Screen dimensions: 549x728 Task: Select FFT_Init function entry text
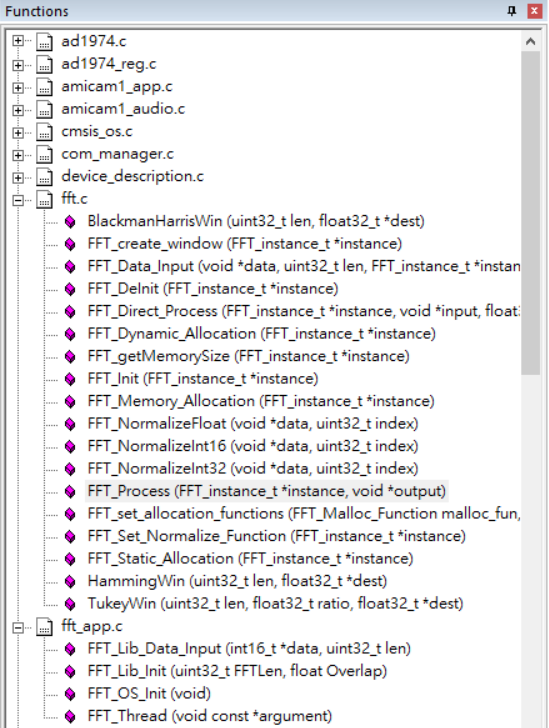pos(203,379)
